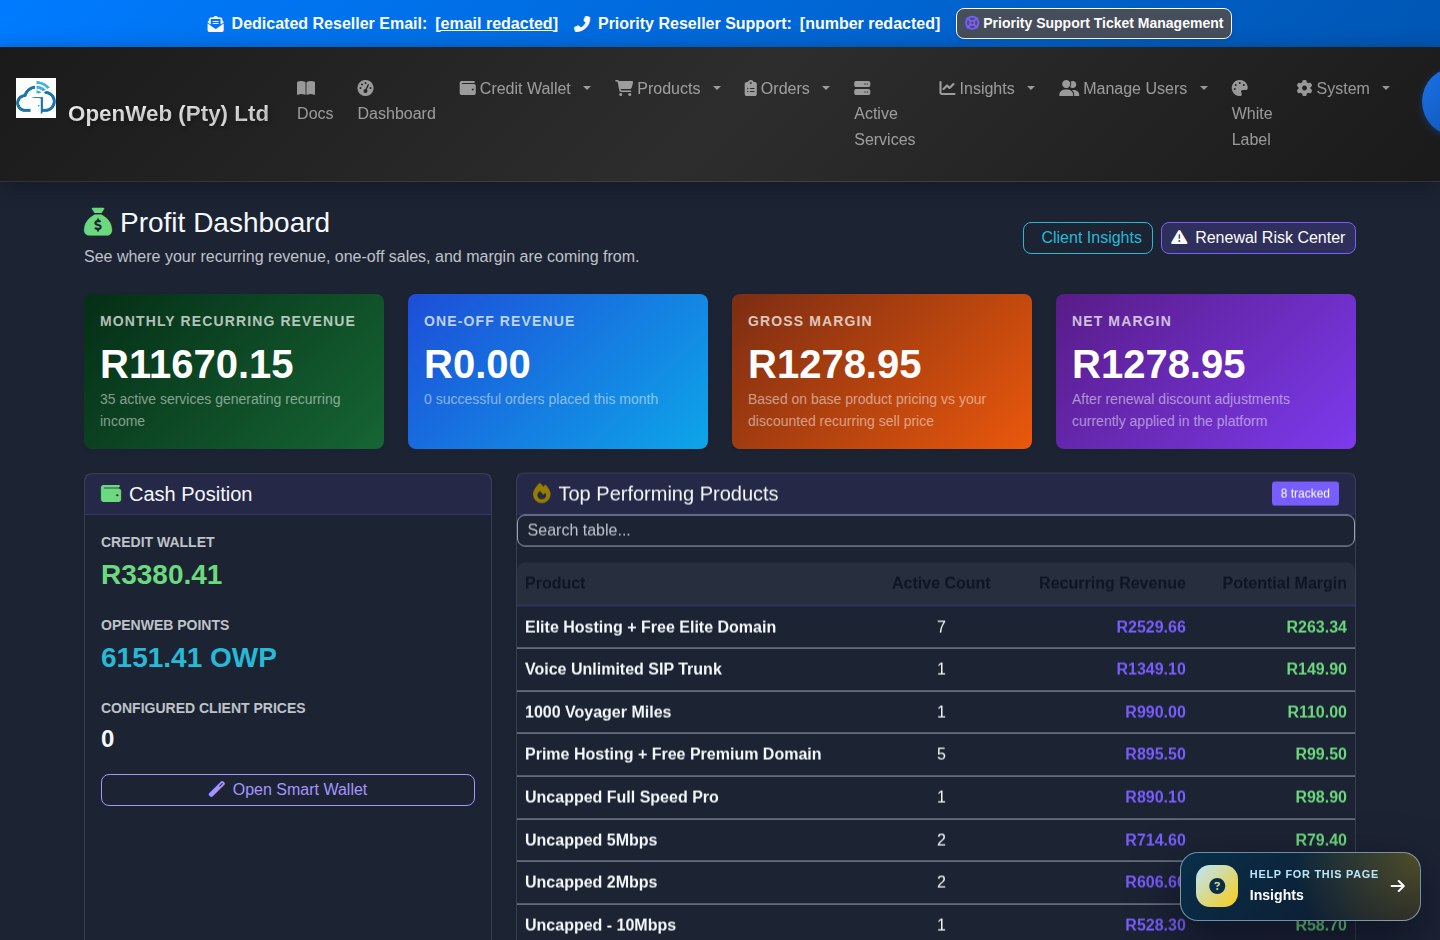The image size is (1440, 940).
Task: Open White Label menu item
Action: tap(1252, 114)
